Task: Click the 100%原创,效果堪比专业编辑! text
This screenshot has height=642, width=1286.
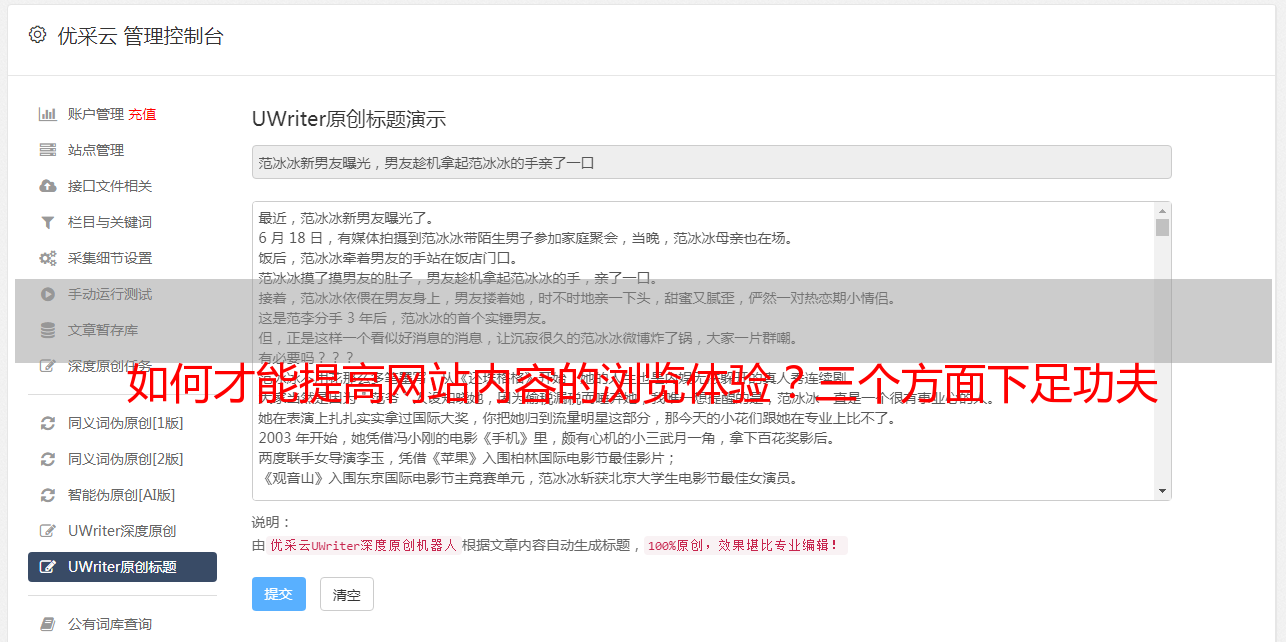Action: click(746, 546)
